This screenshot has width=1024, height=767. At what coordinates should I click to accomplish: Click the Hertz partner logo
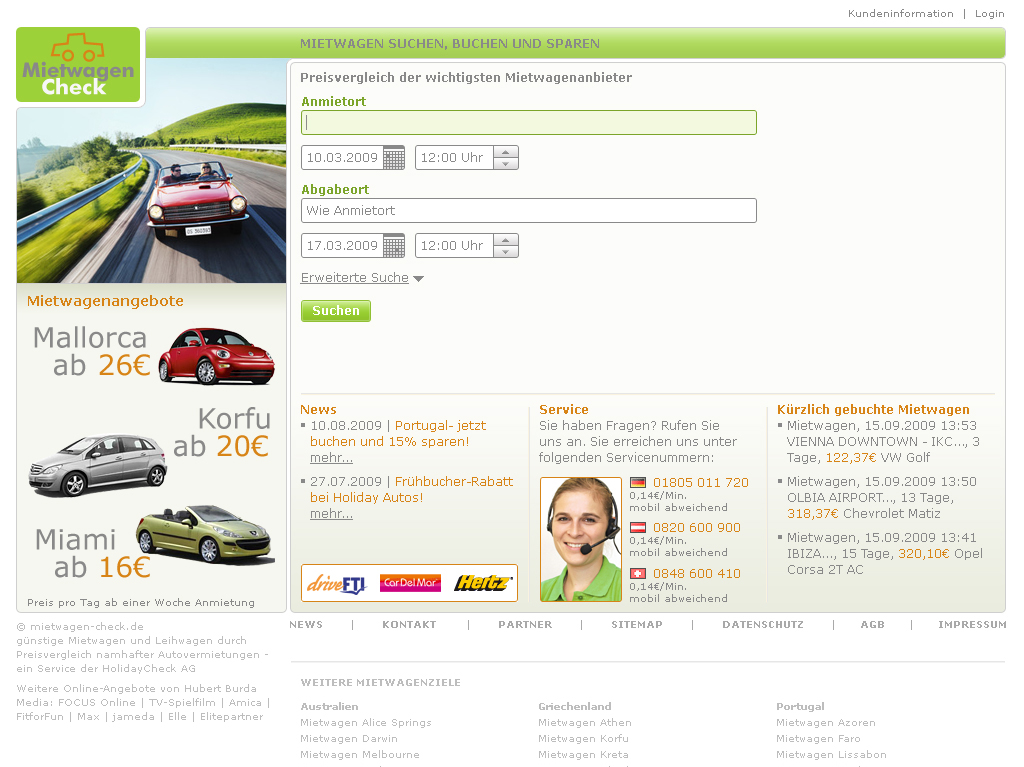click(483, 583)
